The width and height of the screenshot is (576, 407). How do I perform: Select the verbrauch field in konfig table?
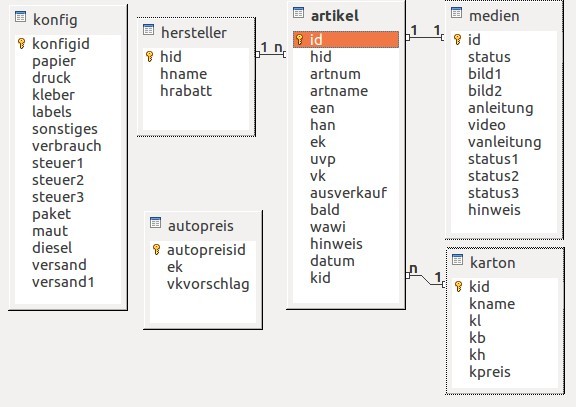pos(66,146)
